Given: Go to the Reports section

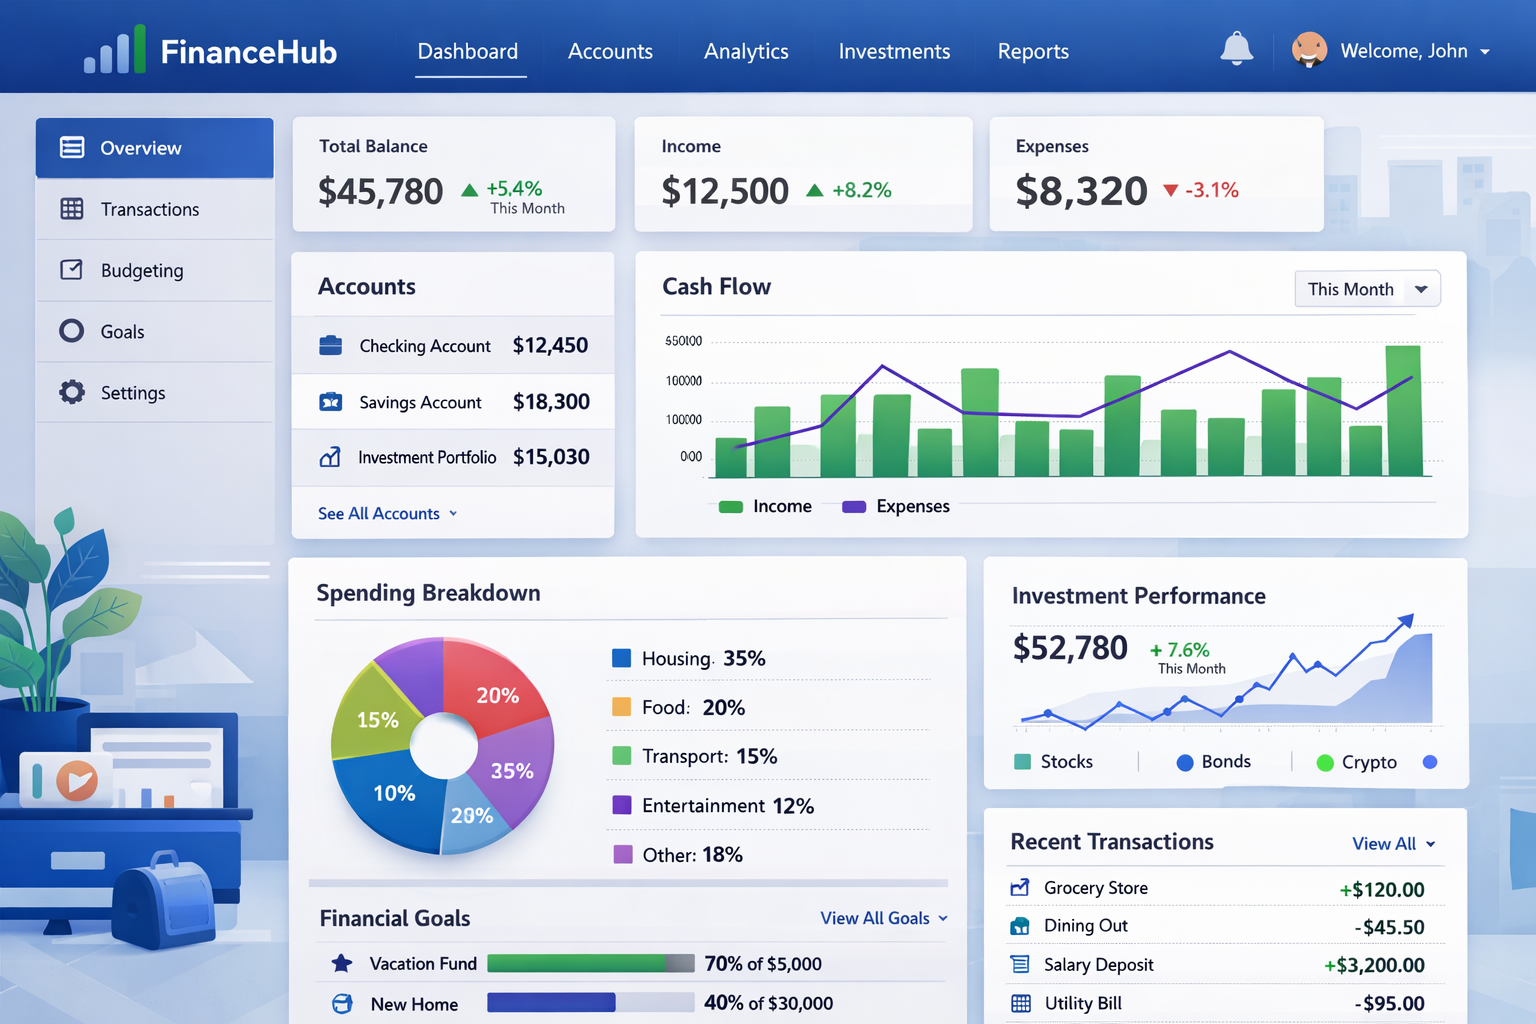Looking at the screenshot, I should click(1032, 51).
